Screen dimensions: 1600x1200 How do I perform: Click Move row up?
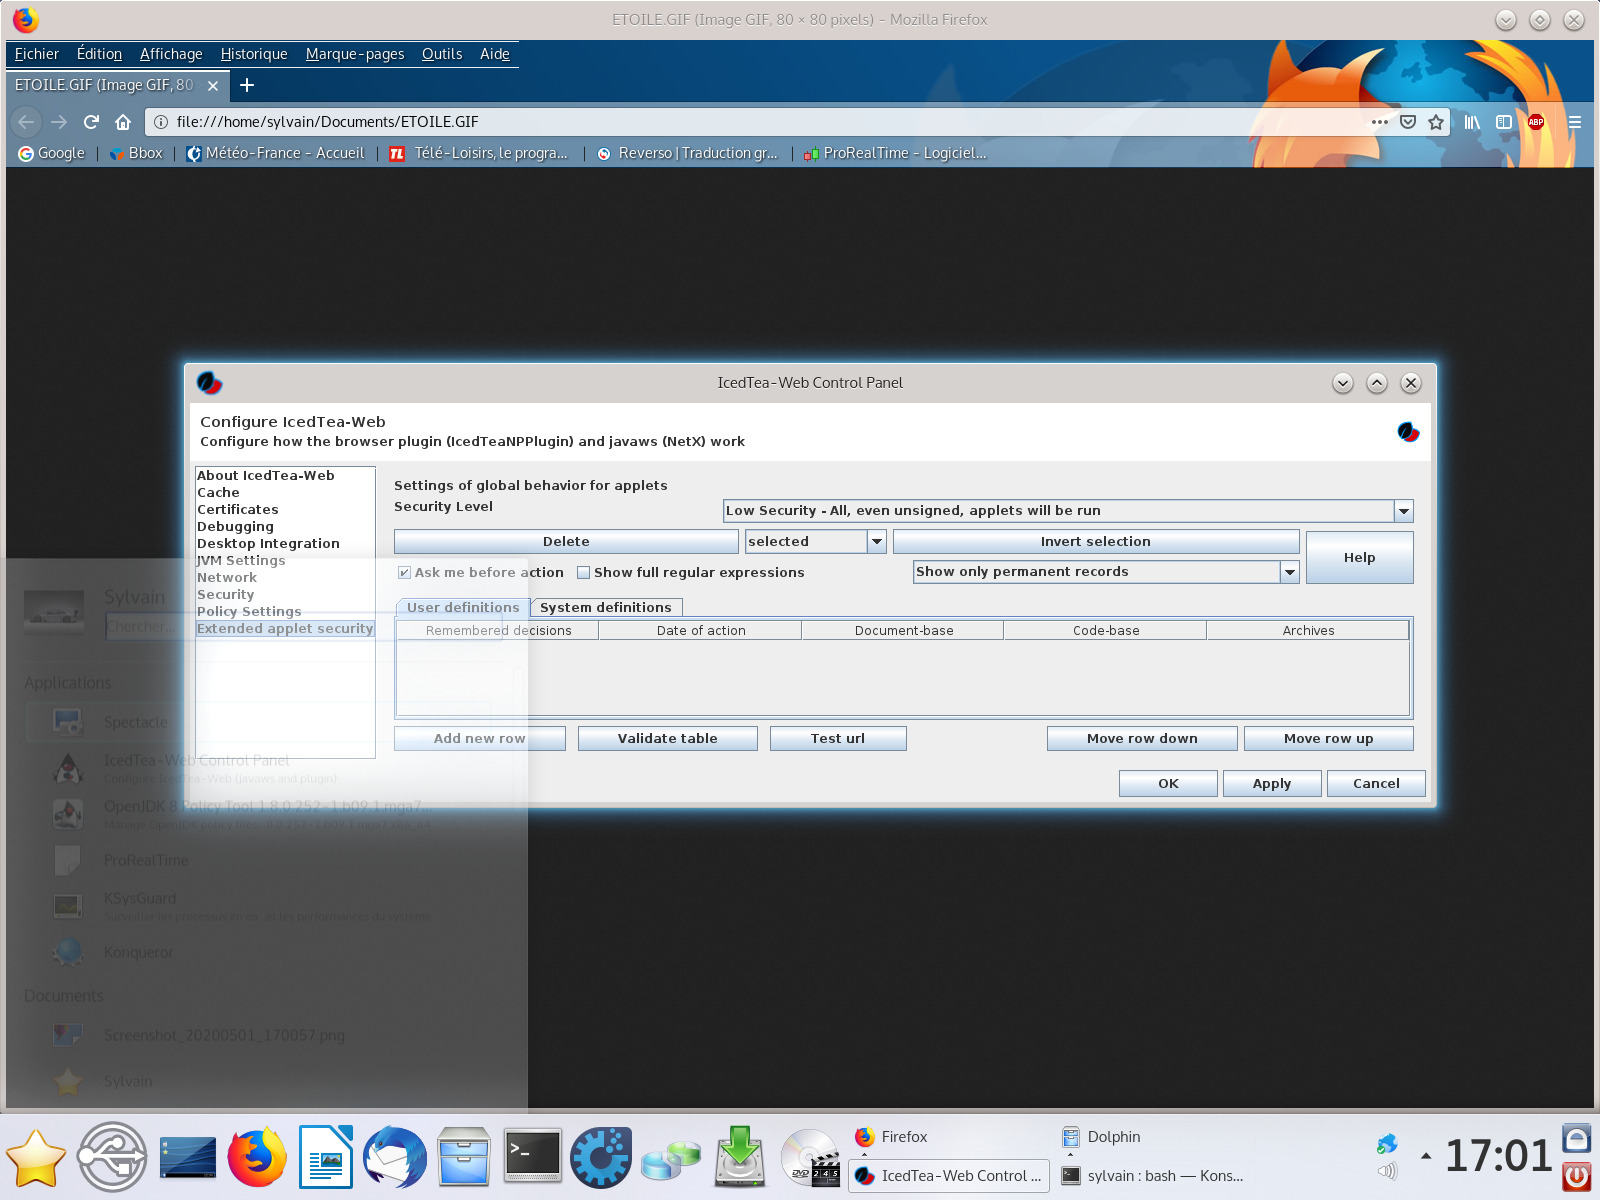point(1328,739)
